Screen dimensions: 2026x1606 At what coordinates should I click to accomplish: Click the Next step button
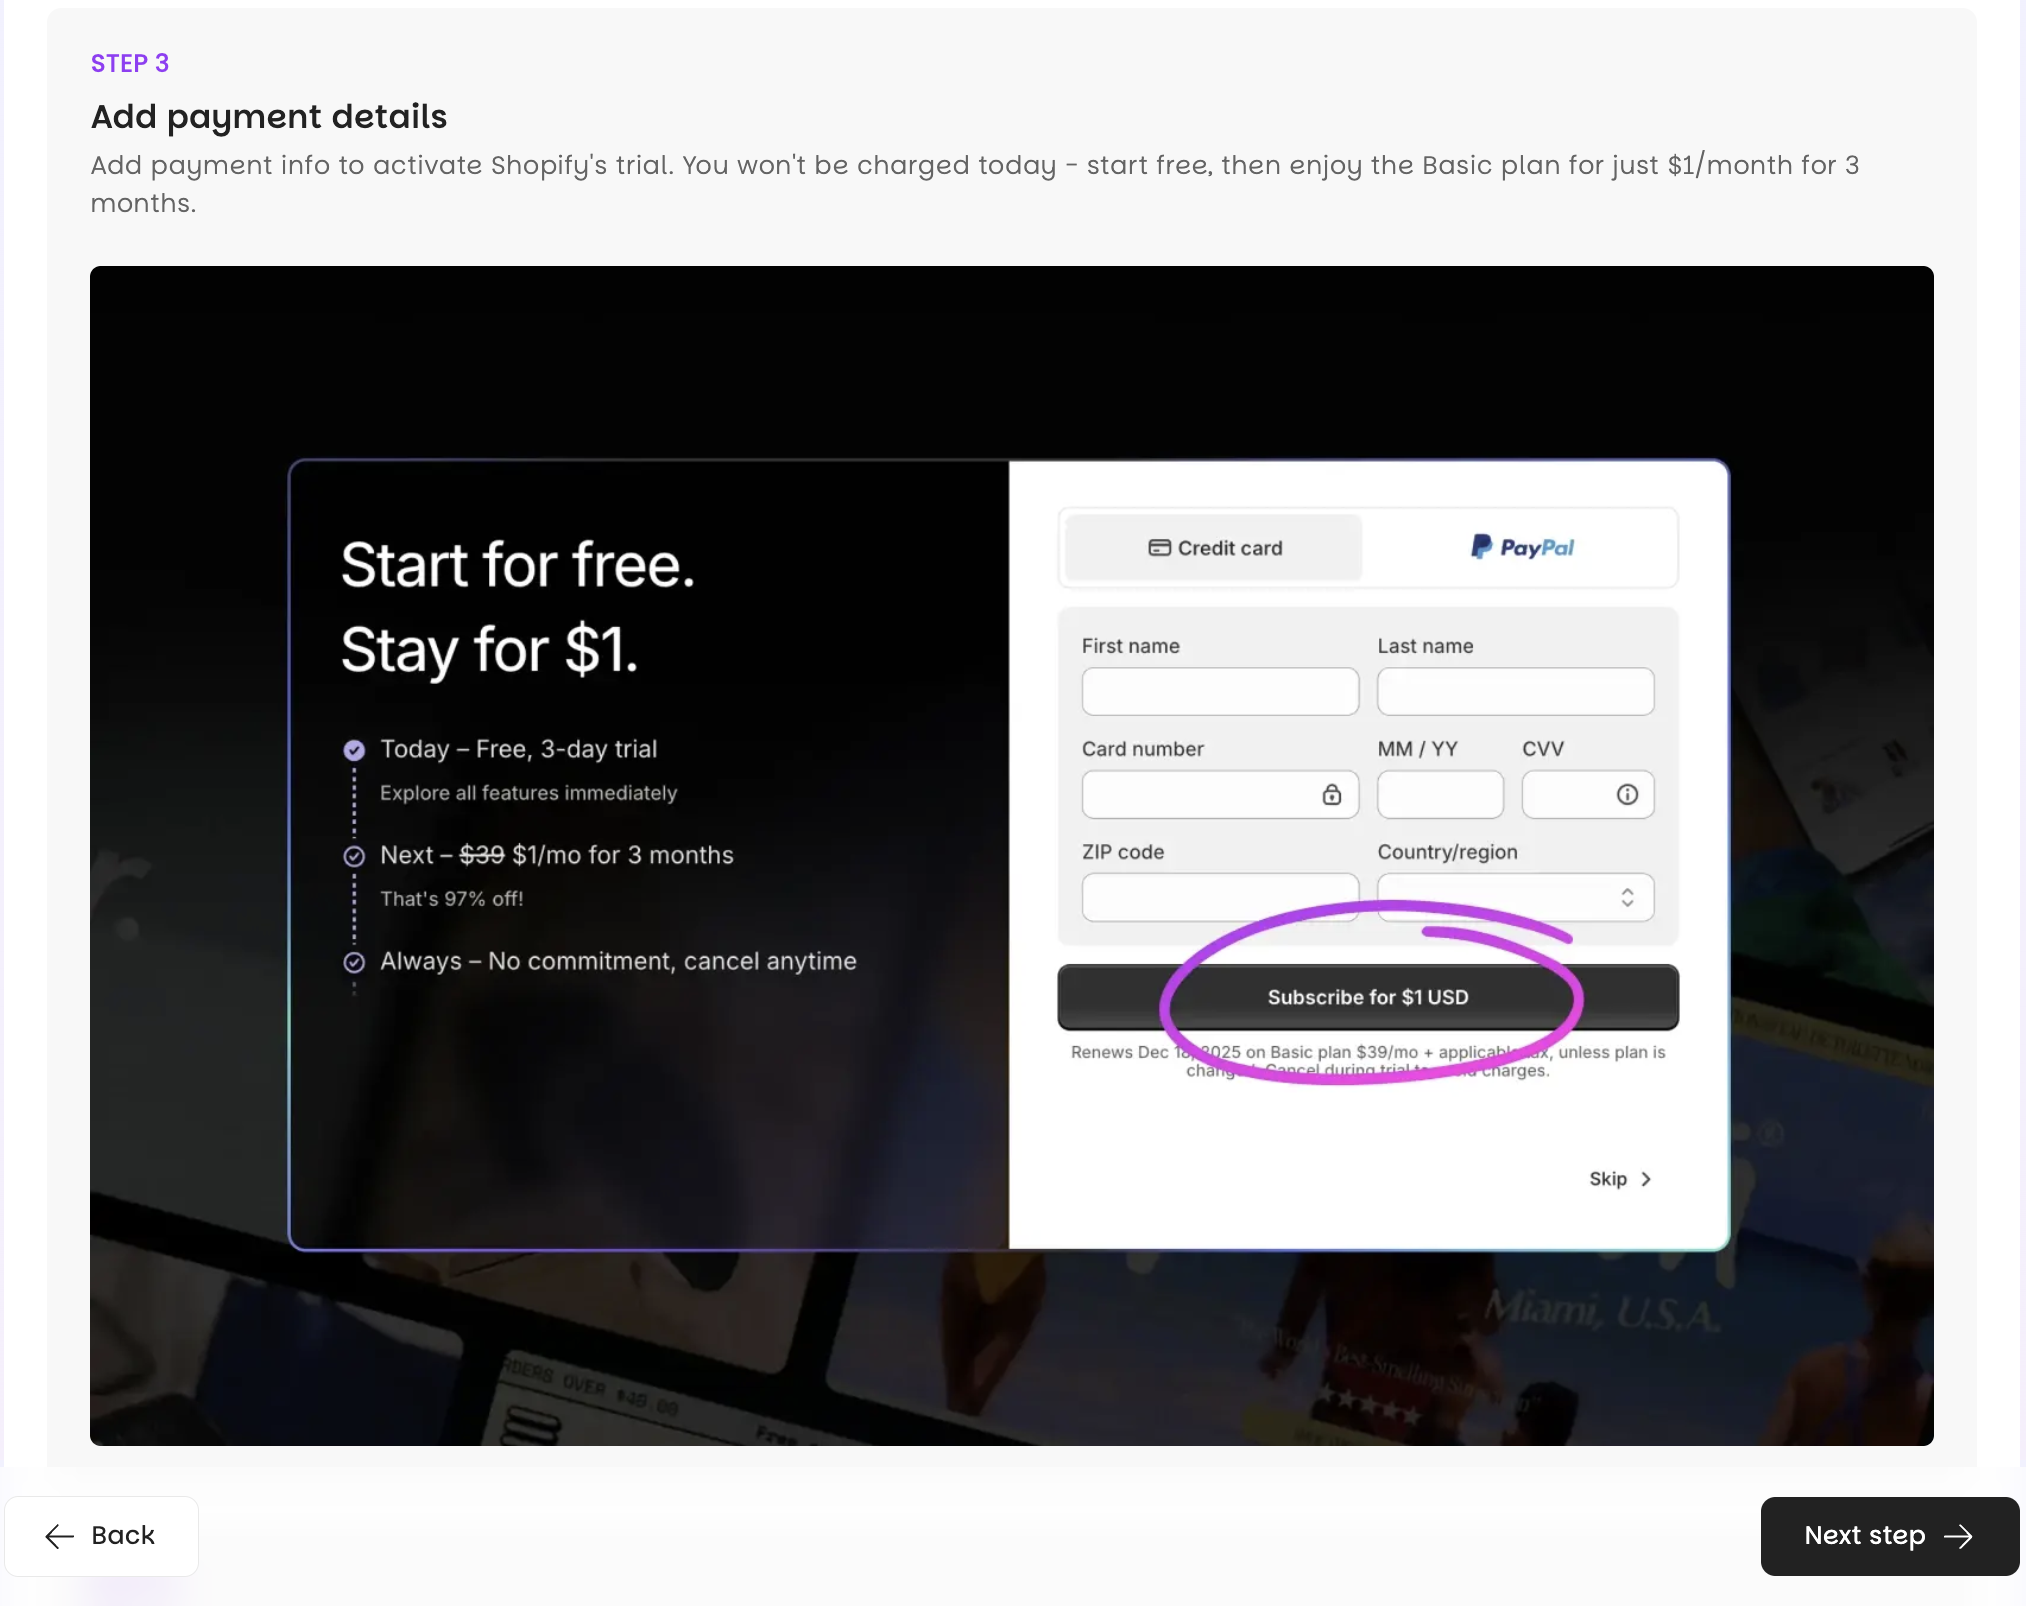click(x=1889, y=1535)
